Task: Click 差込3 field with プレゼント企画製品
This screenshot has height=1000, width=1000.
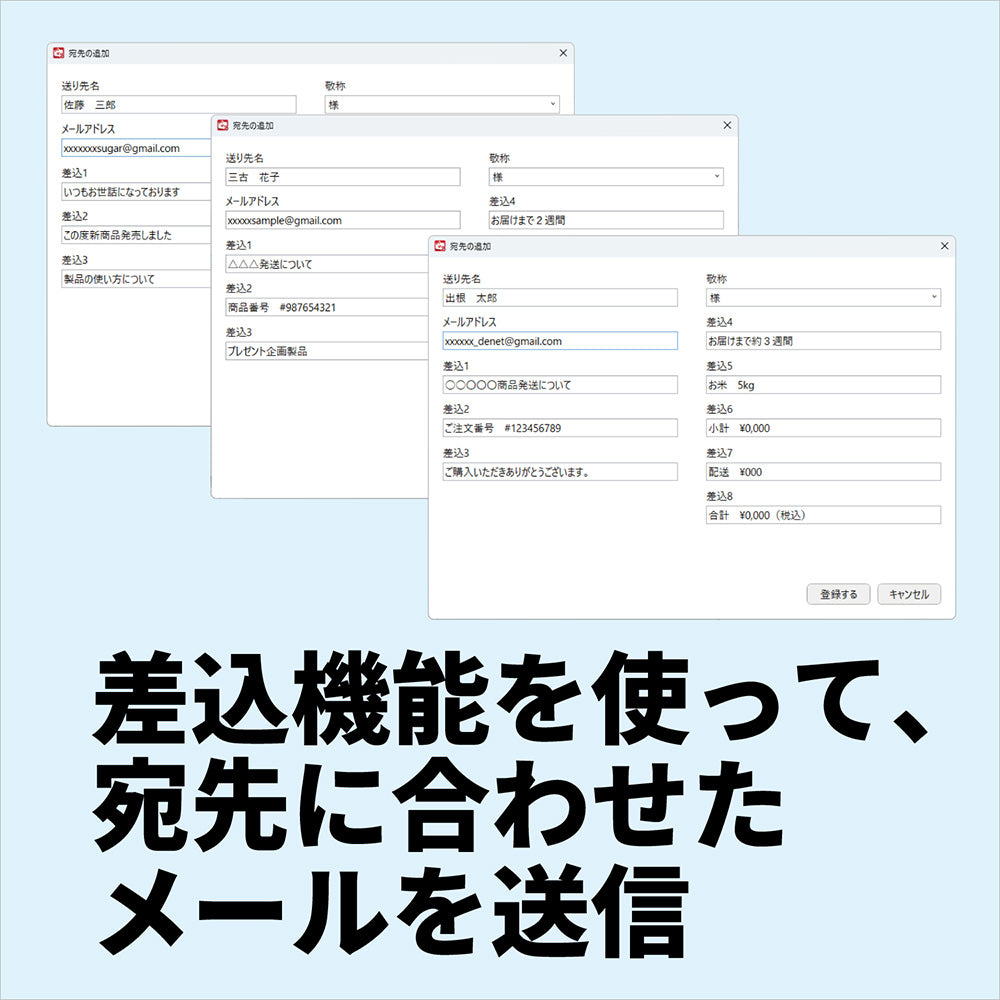Action: [x=327, y=351]
